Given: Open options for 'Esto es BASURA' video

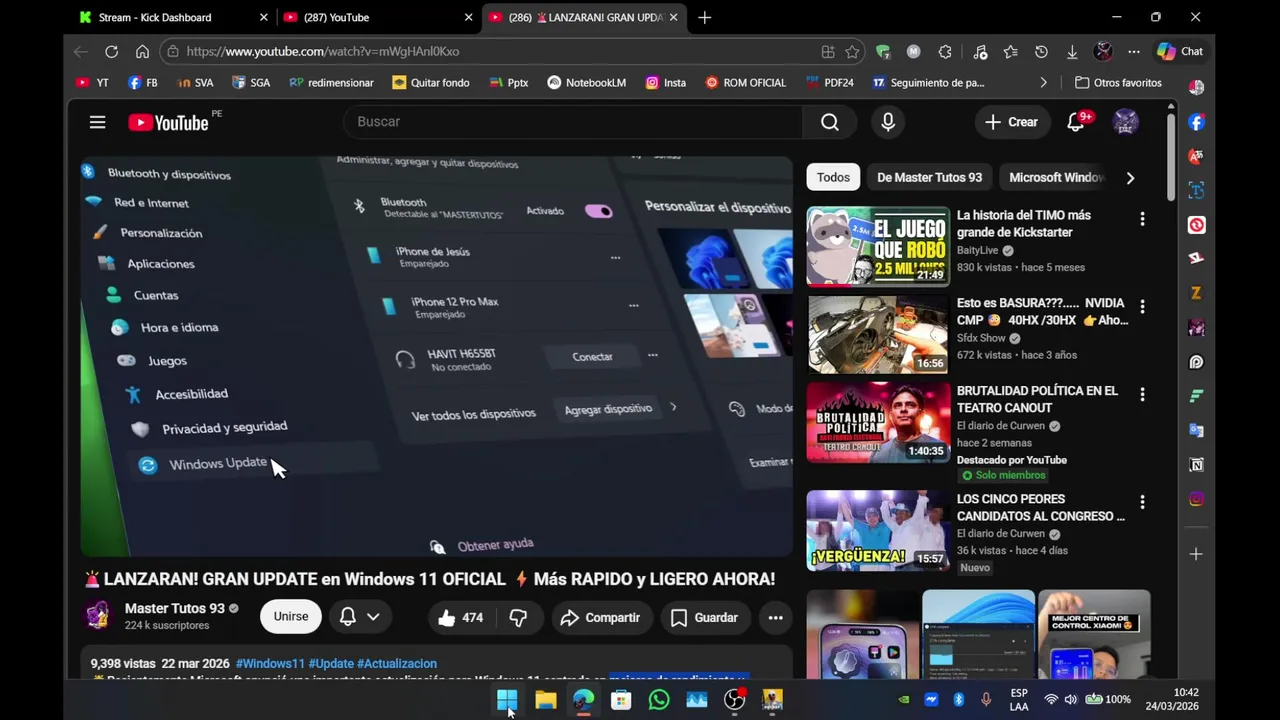Looking at the screenshot, I should pyautogui.click(x=1142, y=307).
